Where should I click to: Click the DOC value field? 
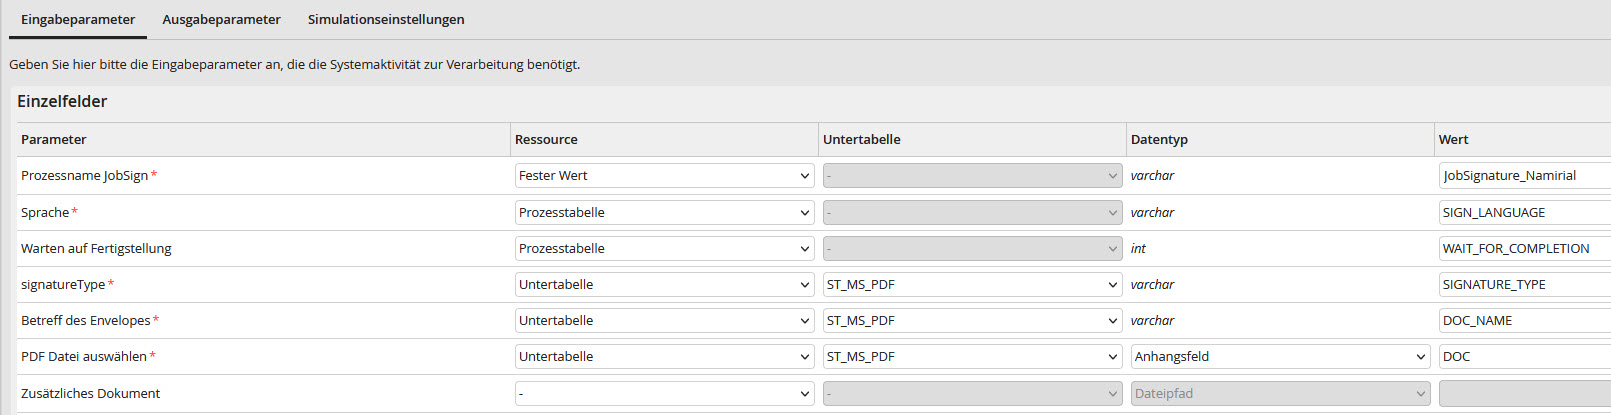tap(1525, 357)
